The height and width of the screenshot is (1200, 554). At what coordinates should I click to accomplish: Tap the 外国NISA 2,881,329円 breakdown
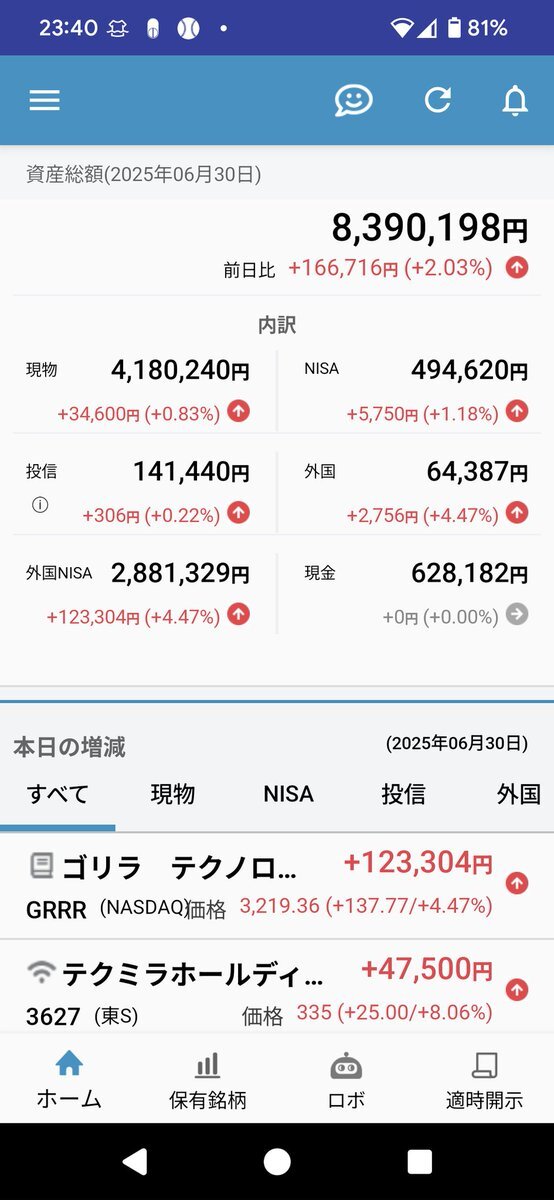(139, 593)
